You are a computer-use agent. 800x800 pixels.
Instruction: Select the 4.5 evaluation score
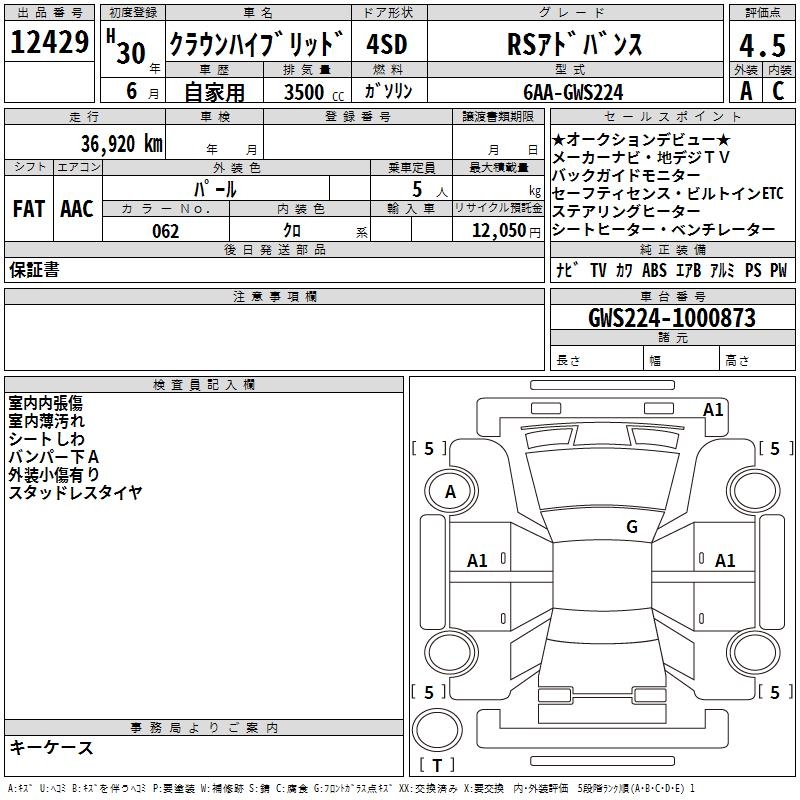762,44
